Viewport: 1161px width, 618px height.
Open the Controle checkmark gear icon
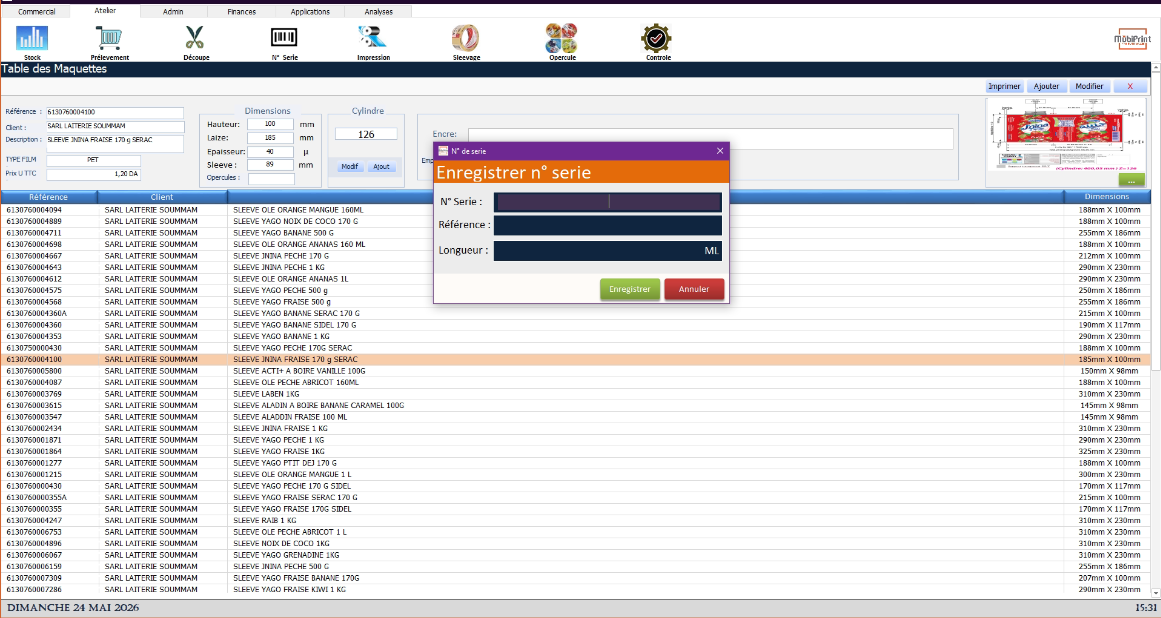tap(656, 38)
